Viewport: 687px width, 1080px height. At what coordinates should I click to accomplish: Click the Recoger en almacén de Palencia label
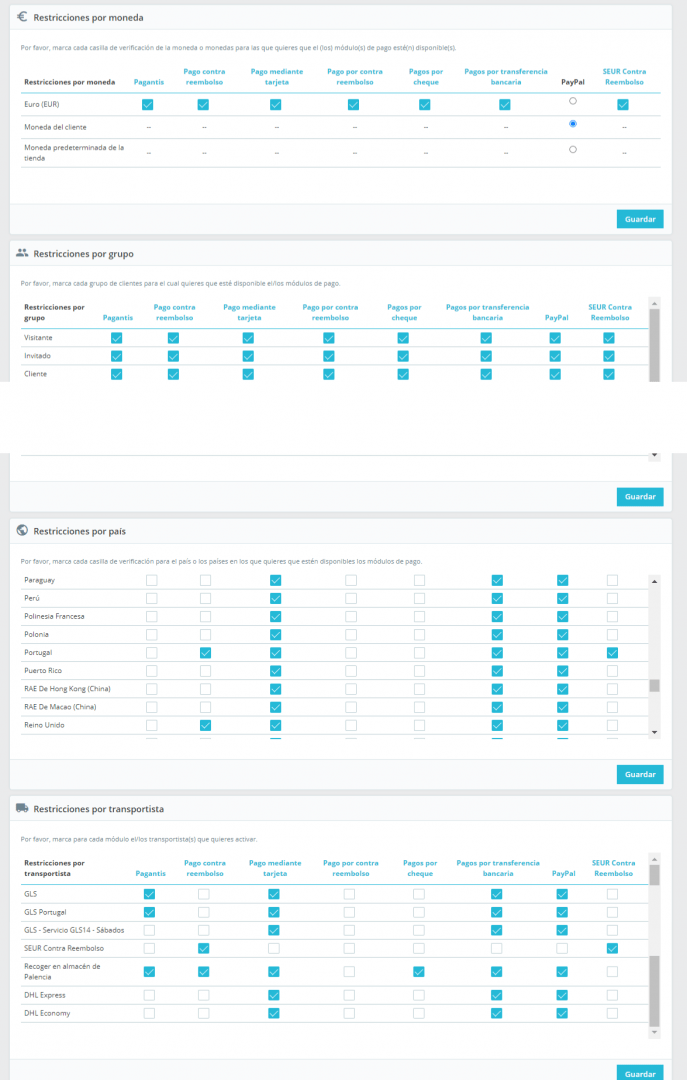pyautogui.click(x=62, y=971)
